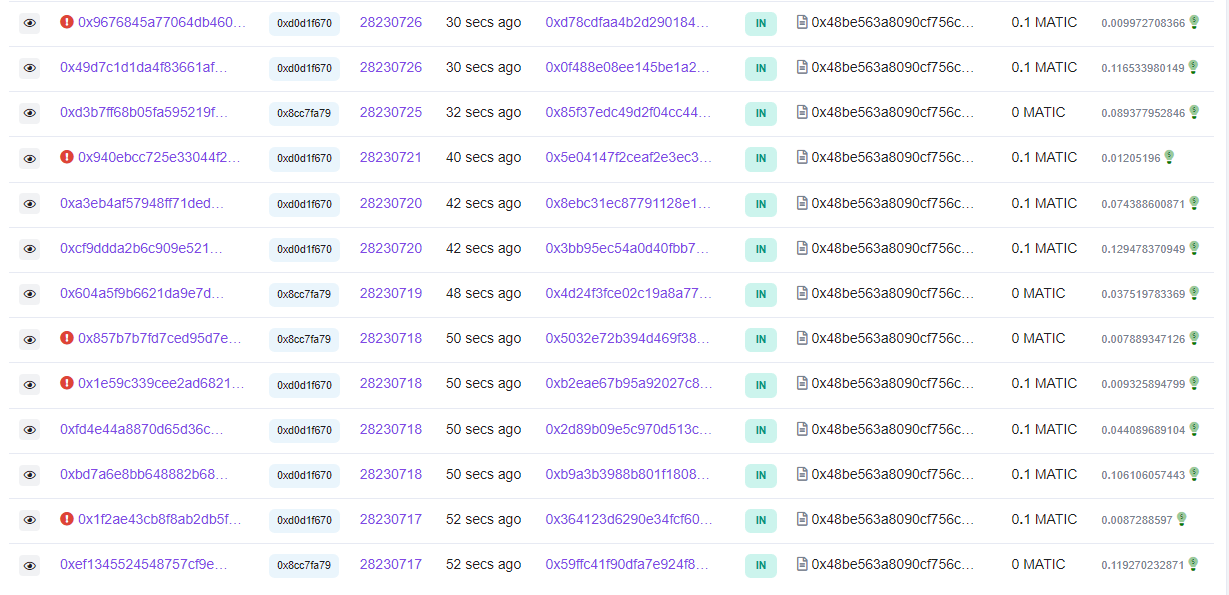
Task: Select fee value 0.037519783369
Action: tap(1143, 294)
